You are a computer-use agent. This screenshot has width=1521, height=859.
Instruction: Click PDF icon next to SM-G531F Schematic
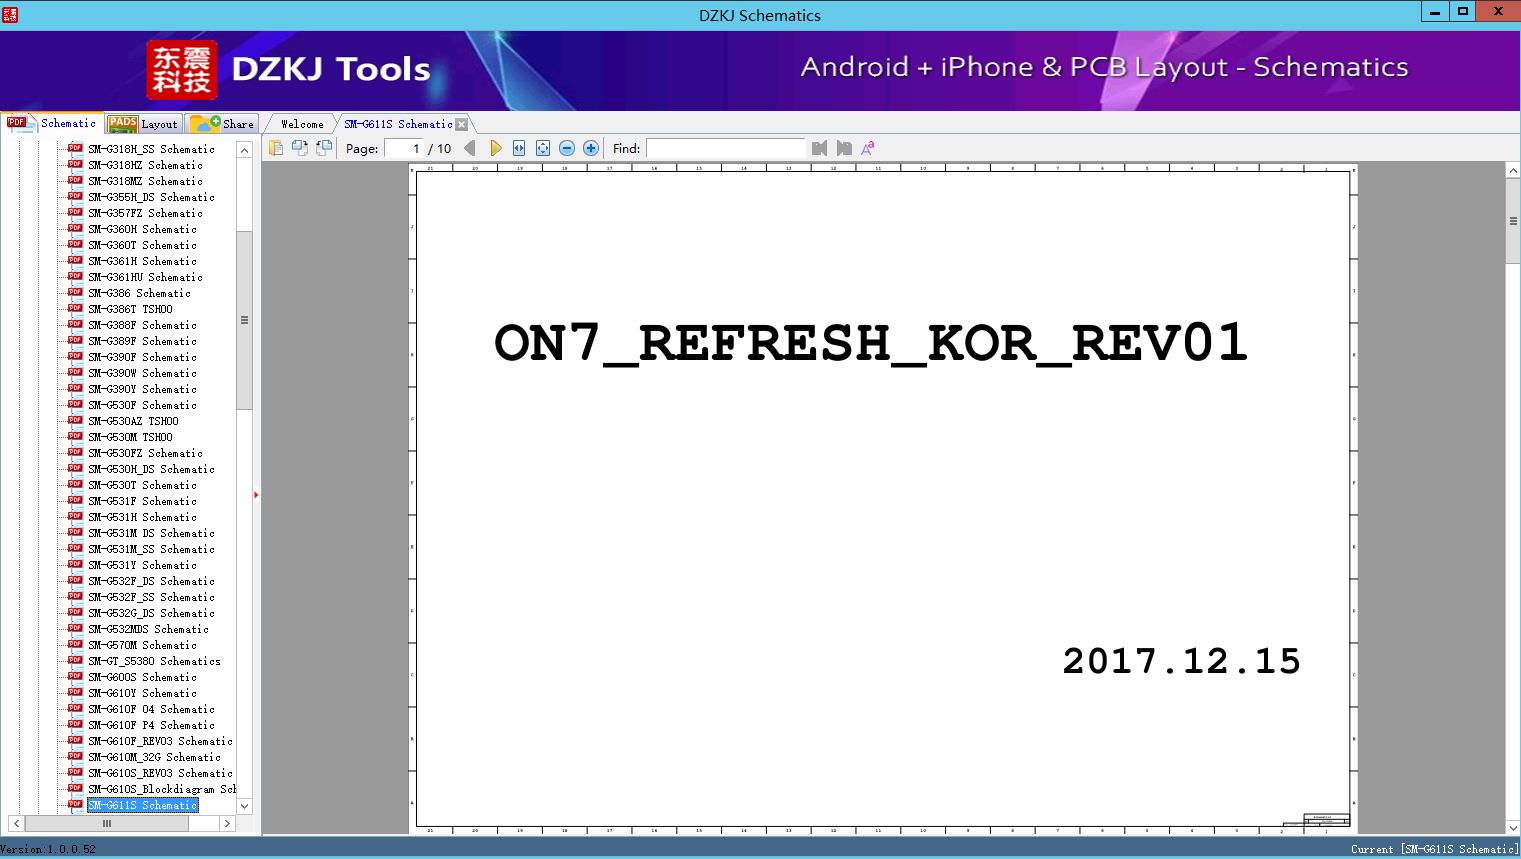coord(75,500)
